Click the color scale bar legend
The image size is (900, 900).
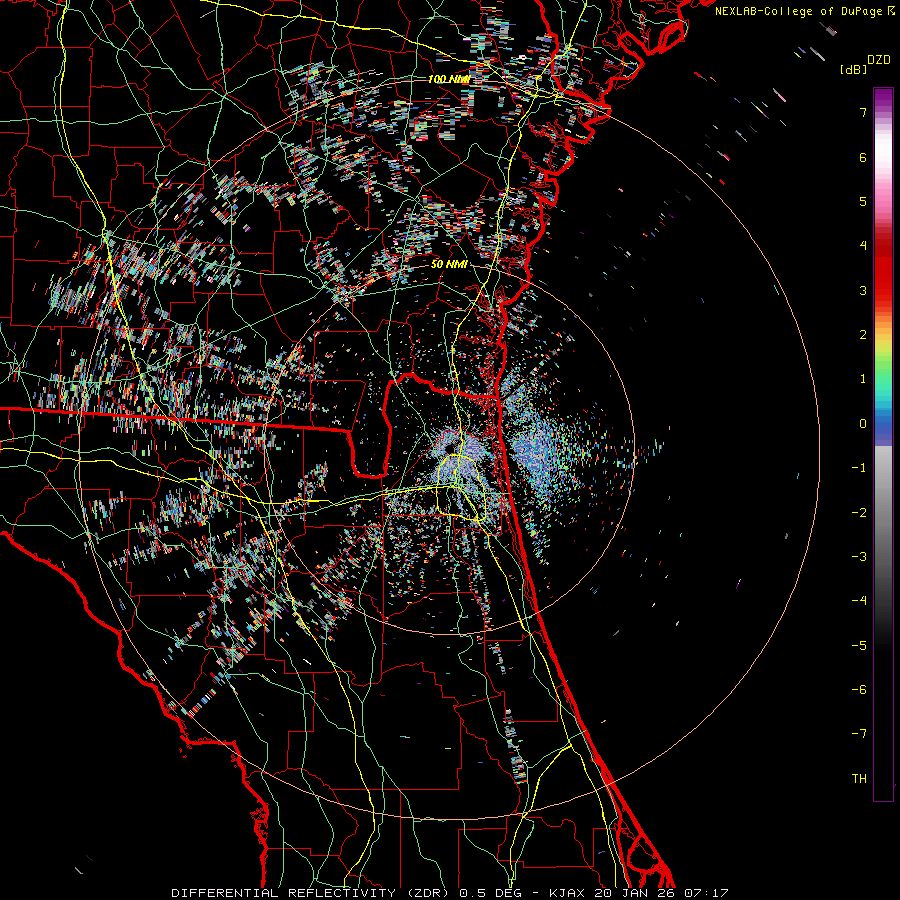click(883, 444)
